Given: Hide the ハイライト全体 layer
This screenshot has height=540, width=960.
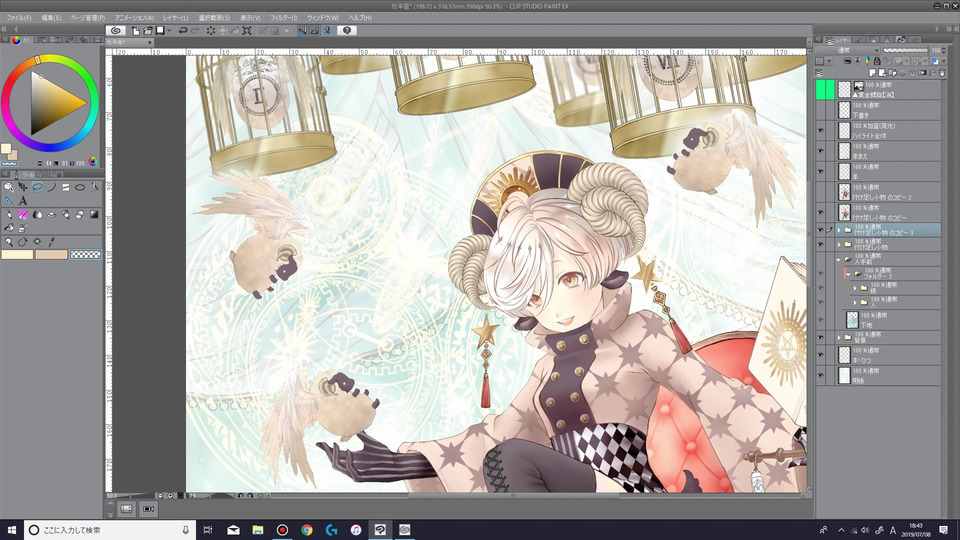Looking at the screenshot, I should pos(820,130).
